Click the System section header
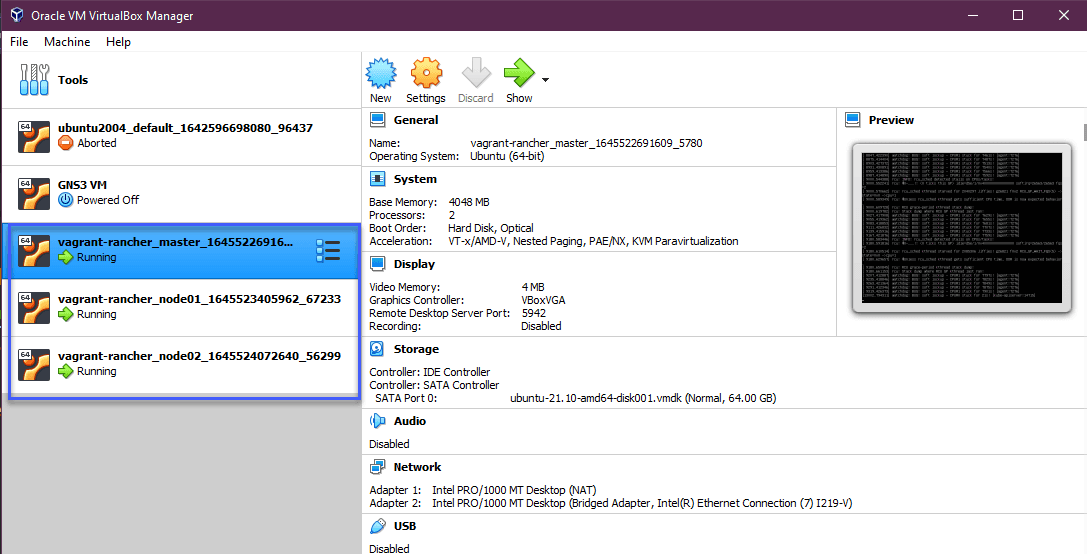 [x=415, y=179]
